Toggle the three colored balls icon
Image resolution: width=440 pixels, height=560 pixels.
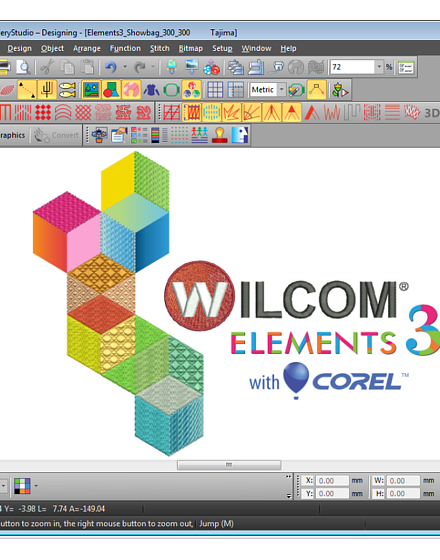tap(191, 89)
